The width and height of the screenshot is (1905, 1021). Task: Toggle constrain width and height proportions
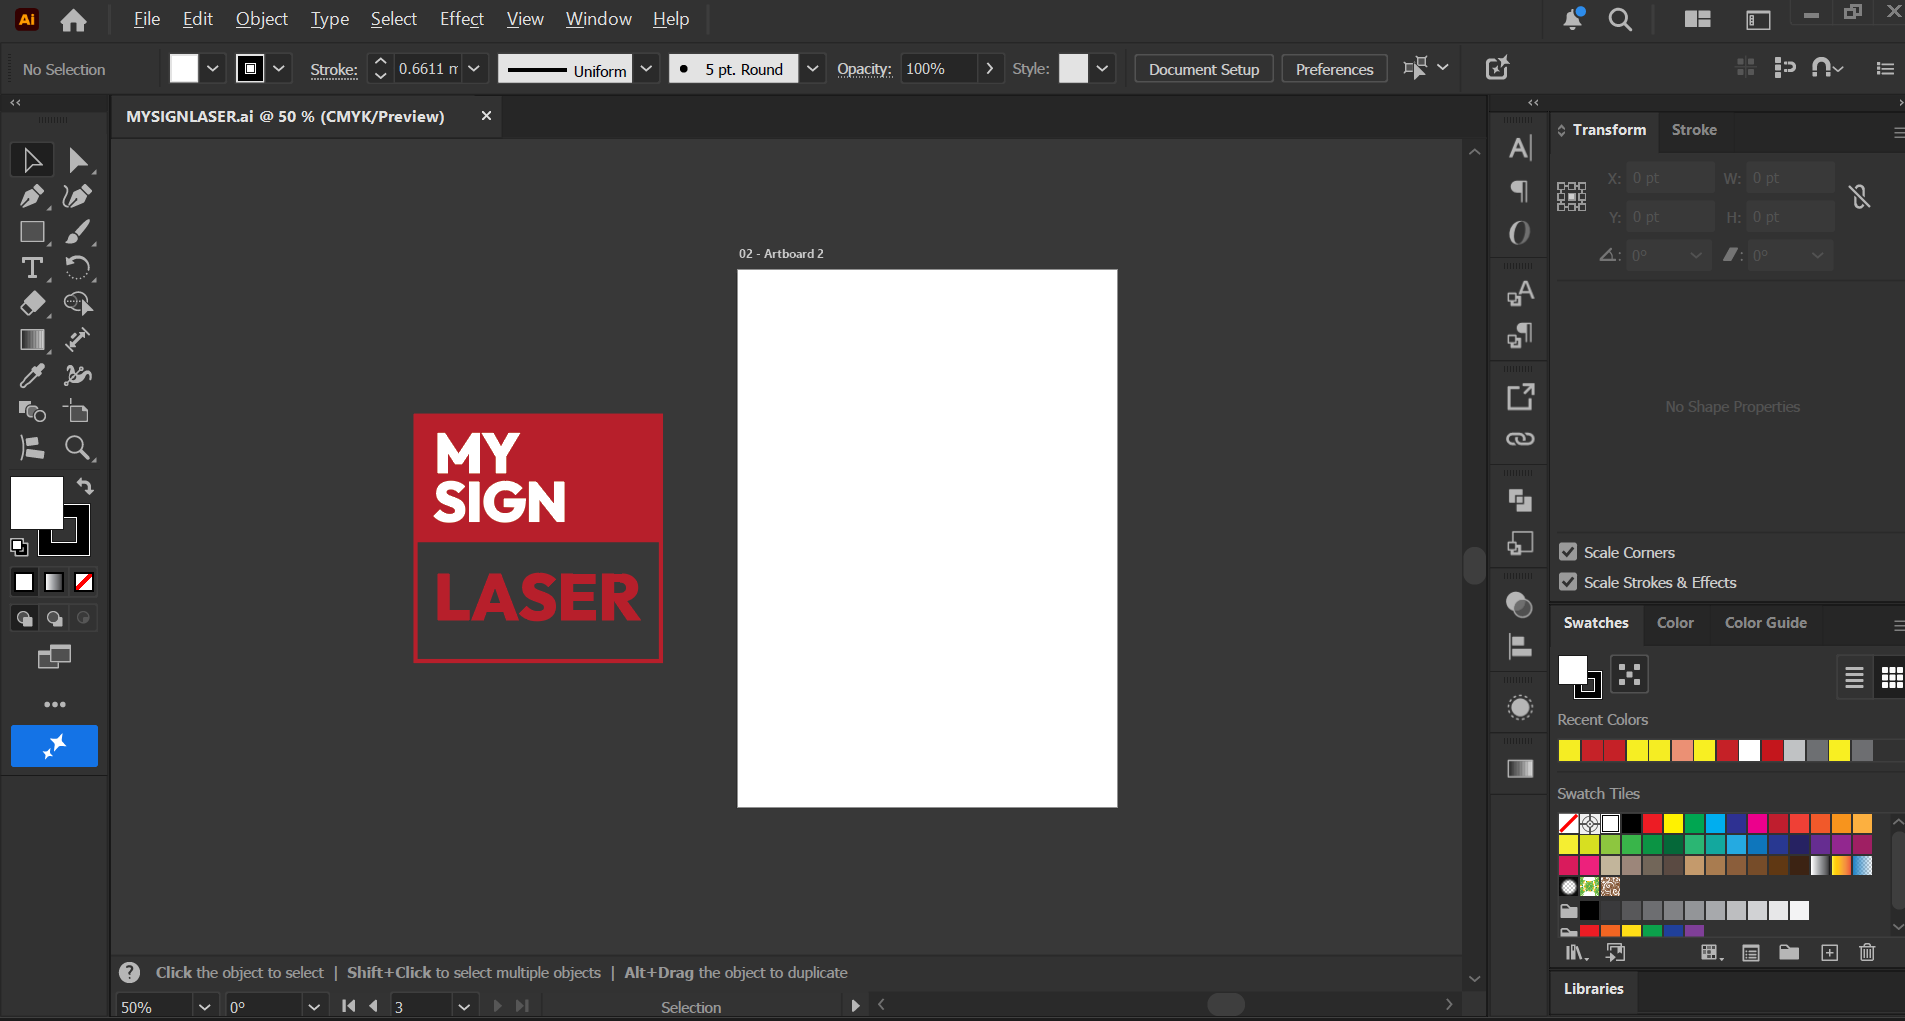(1860, 197)
